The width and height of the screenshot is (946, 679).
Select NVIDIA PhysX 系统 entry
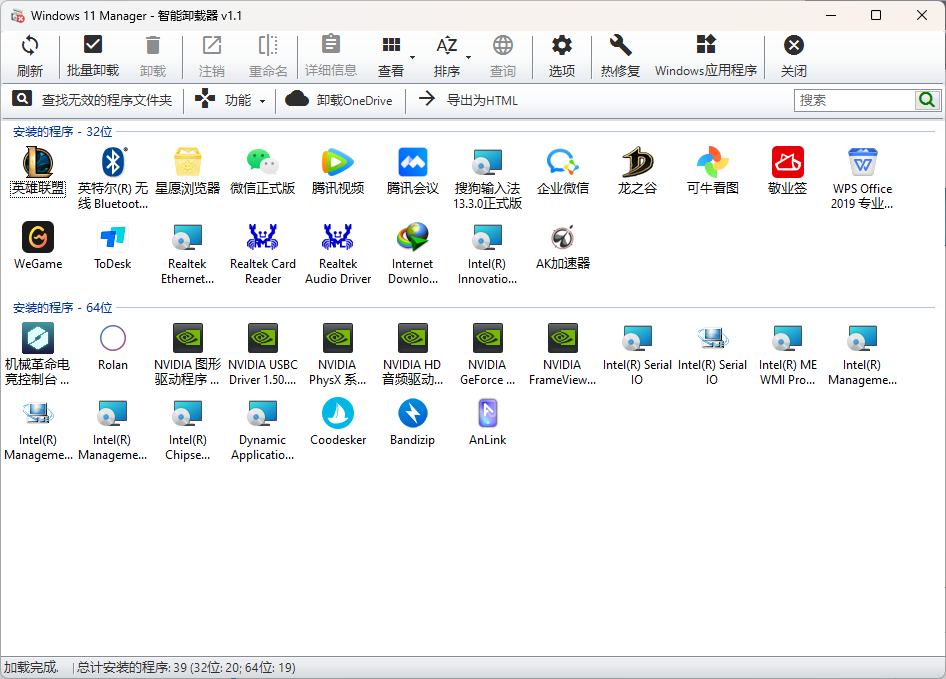pyautogui.click(x=338, y=354)
